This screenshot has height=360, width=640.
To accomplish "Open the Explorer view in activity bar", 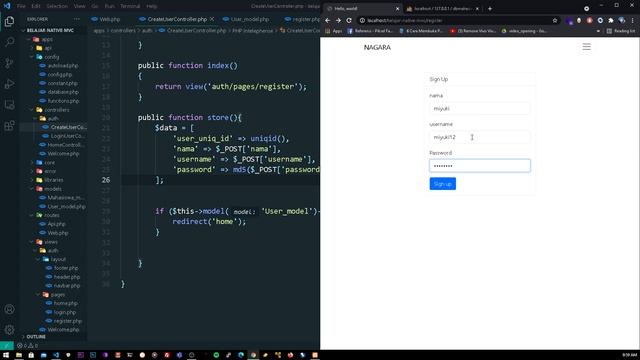I will [x=9, y=21].
